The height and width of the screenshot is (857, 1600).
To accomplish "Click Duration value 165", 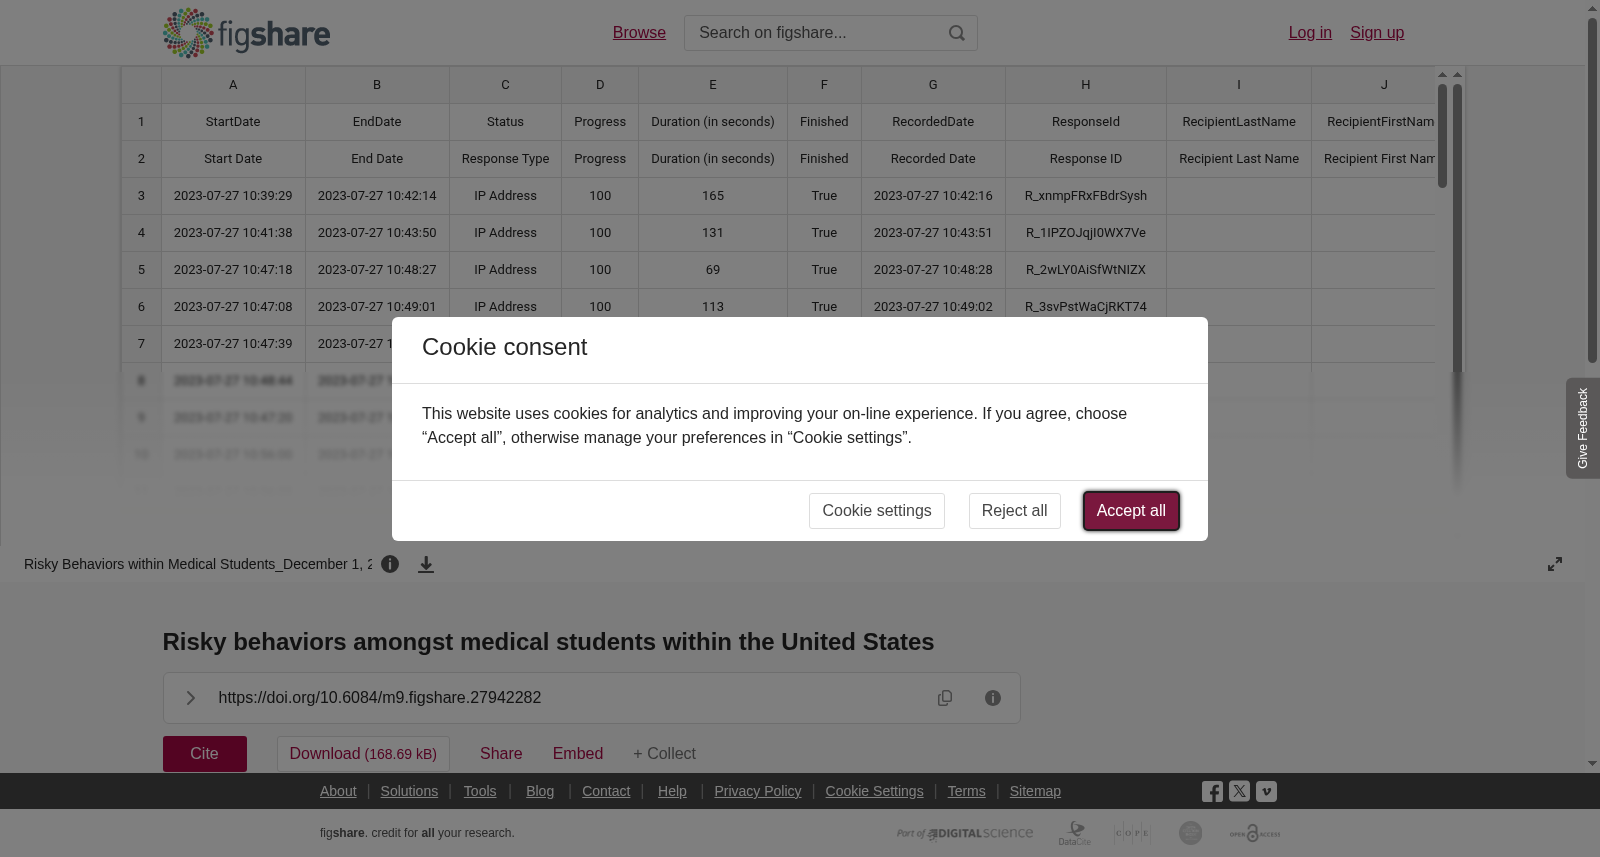I will pos(713,196).
